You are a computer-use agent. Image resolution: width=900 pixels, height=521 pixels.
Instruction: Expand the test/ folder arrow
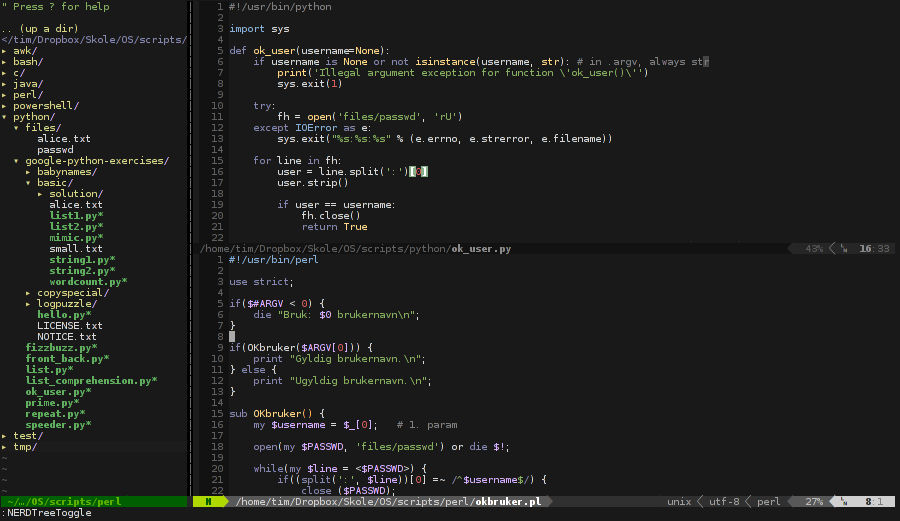click(x=4, y=436)
